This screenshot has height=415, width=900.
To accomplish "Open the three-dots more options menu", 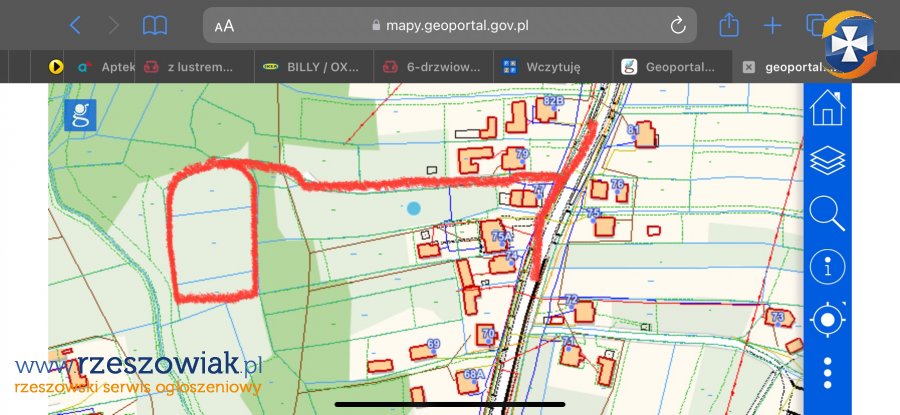I will point(828,372).
